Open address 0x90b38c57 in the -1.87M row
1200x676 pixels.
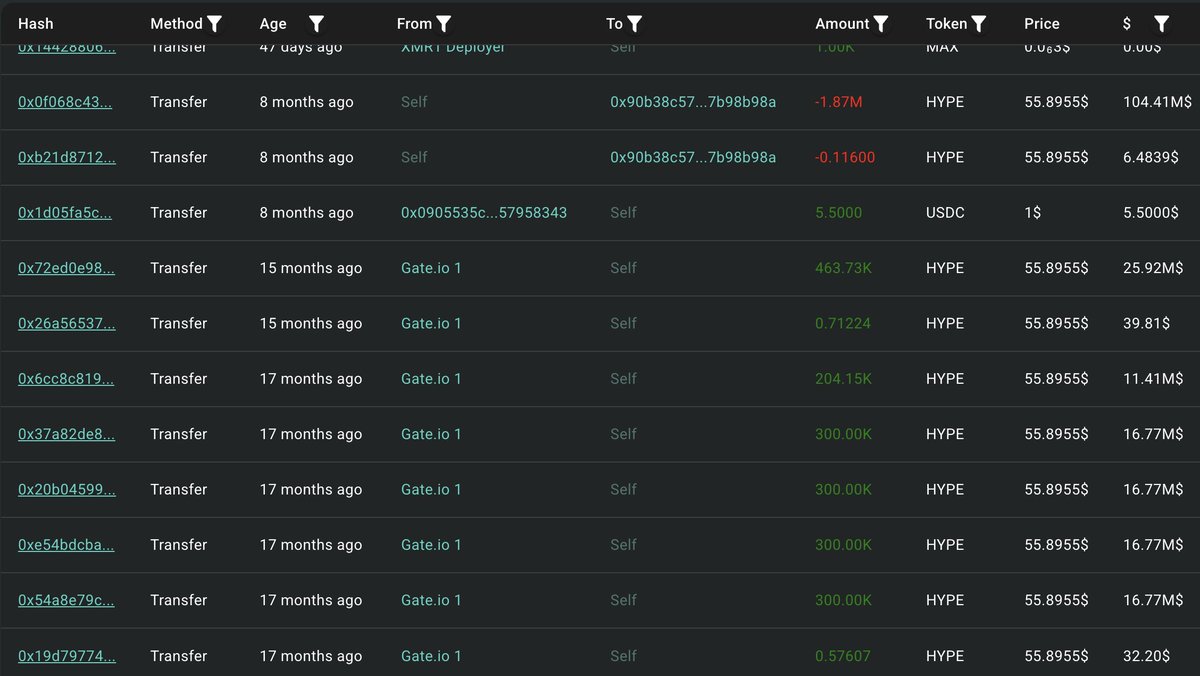pyautogui.click(x=693, y=102)
